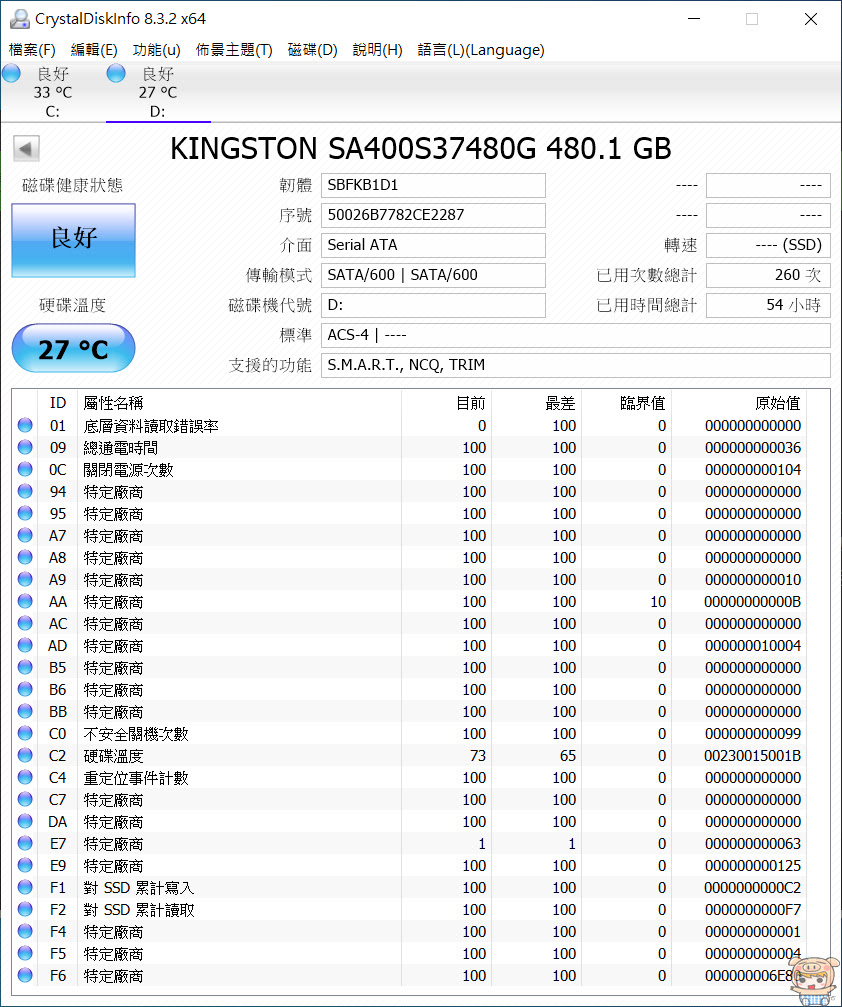Open the 檔案(F) menu
842x1007 pixels.
point(32,50)
